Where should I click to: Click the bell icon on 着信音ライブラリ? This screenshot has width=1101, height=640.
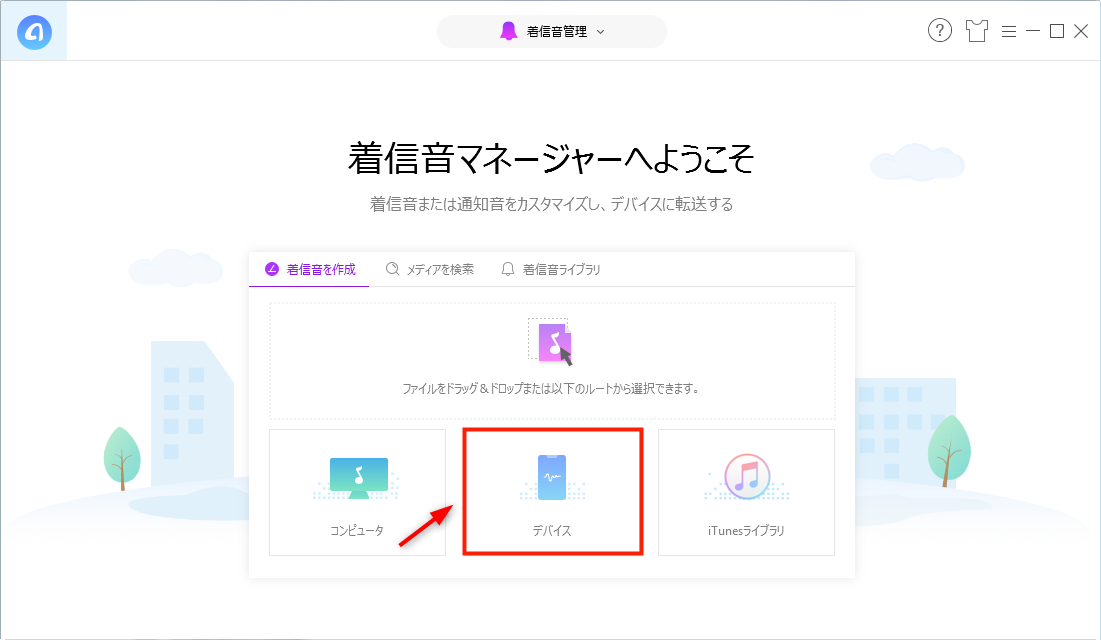coord(508,269)
